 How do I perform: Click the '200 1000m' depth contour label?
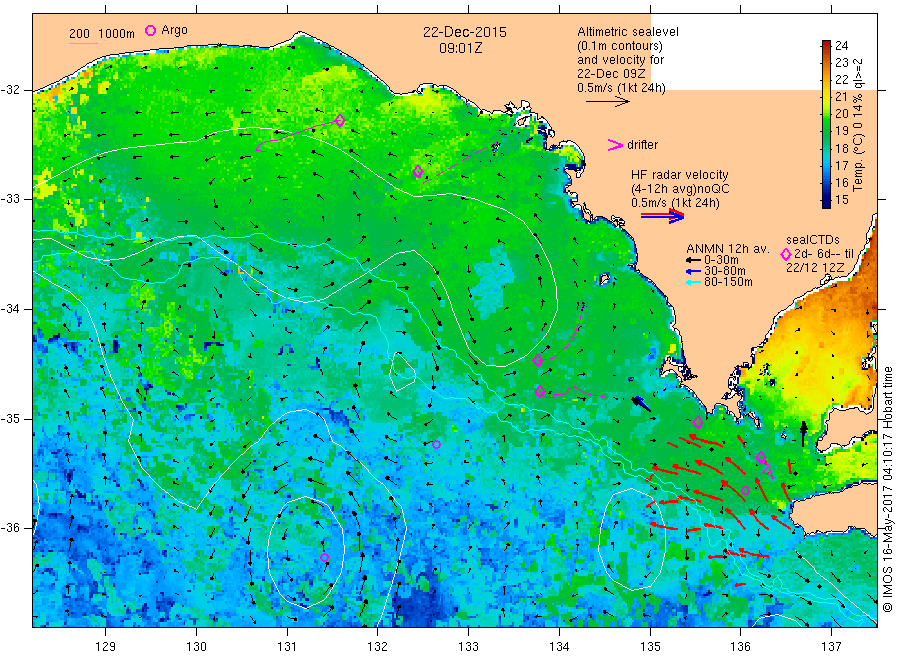tap(102, 33)
